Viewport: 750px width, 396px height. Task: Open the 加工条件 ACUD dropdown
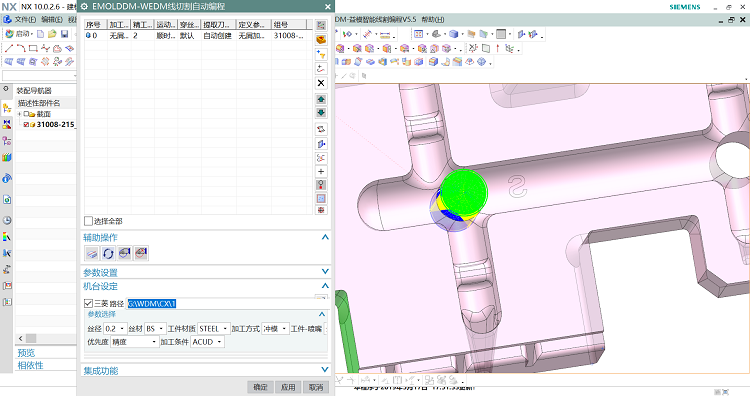point(208,342)
